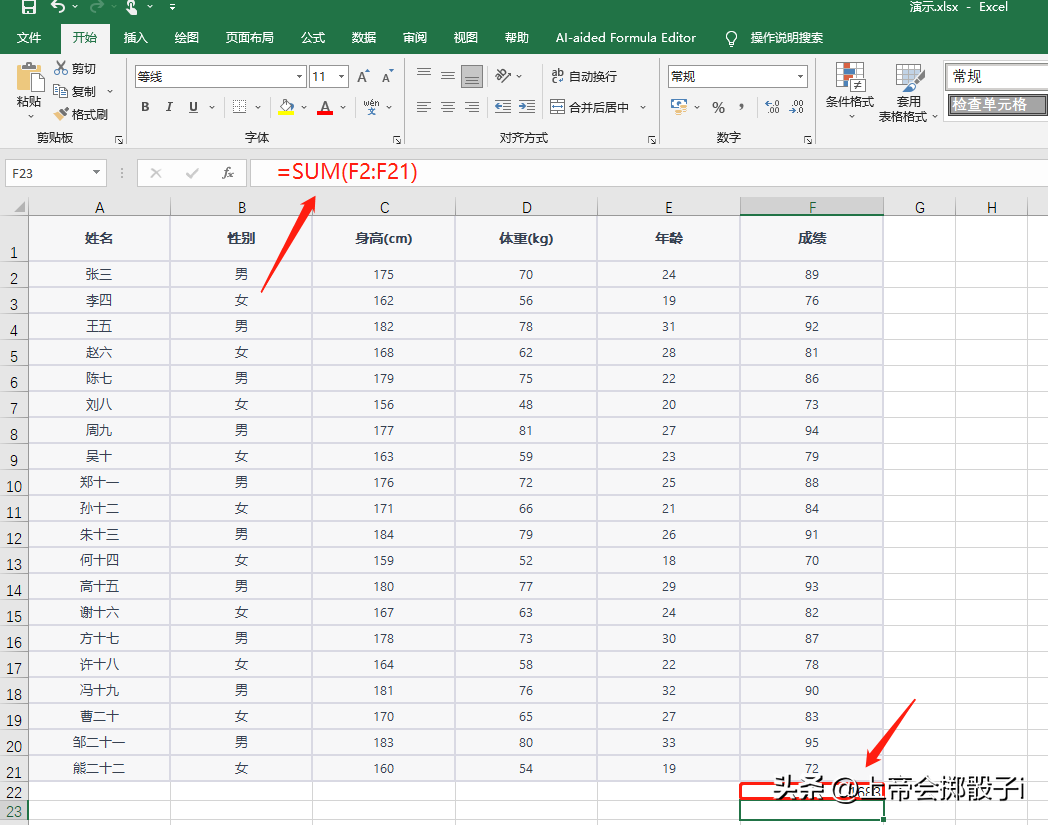The height and width of the screenshot is (825, 1048).
Task: Toggle wrap text 自动换行
Action: pyautogui.click(x=584, y=76)
